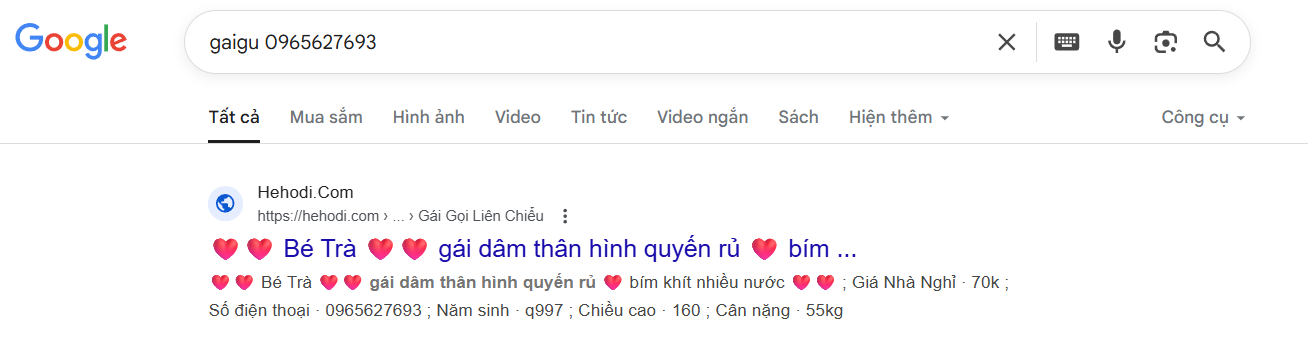1308x364 pixels.
Task: Open the blue result title link
Action: (534, 249)
